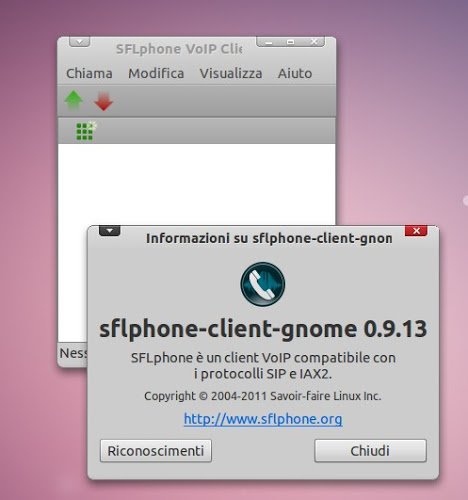Click the Riconoscimenti button
Screen dimensions: 468x500
[x=156, y=451]
